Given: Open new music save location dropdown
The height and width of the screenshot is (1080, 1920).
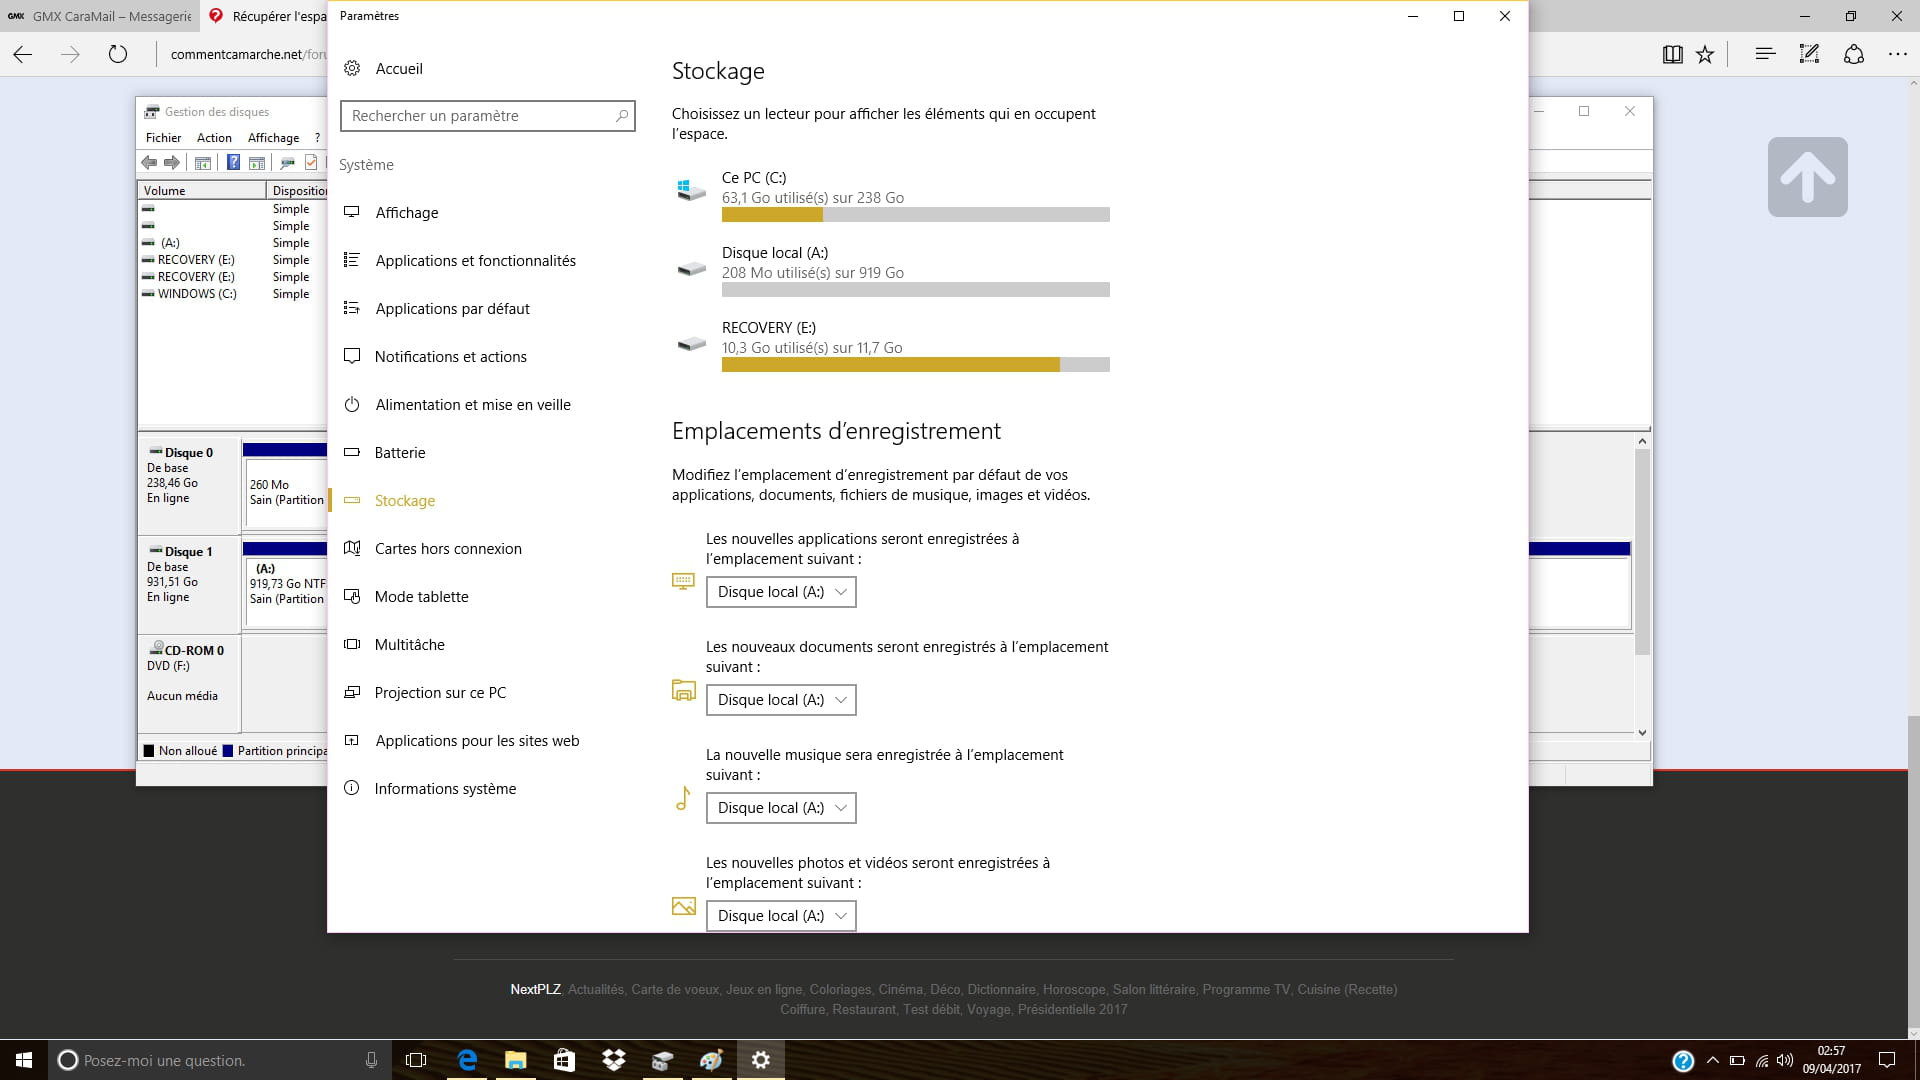Looking at the screenshot, I should (x=781, y=808).
